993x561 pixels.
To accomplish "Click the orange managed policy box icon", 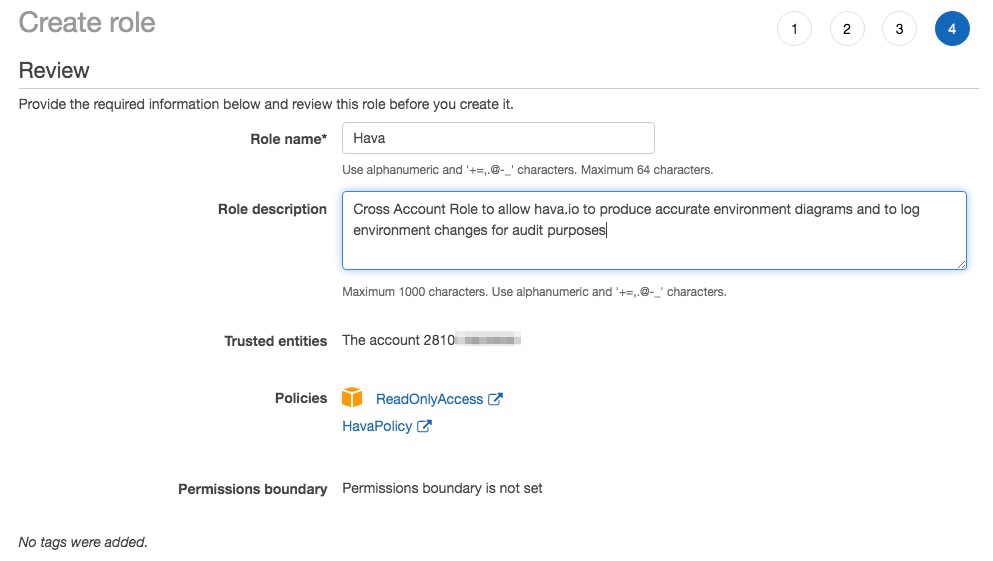I will tap(352, 398).
